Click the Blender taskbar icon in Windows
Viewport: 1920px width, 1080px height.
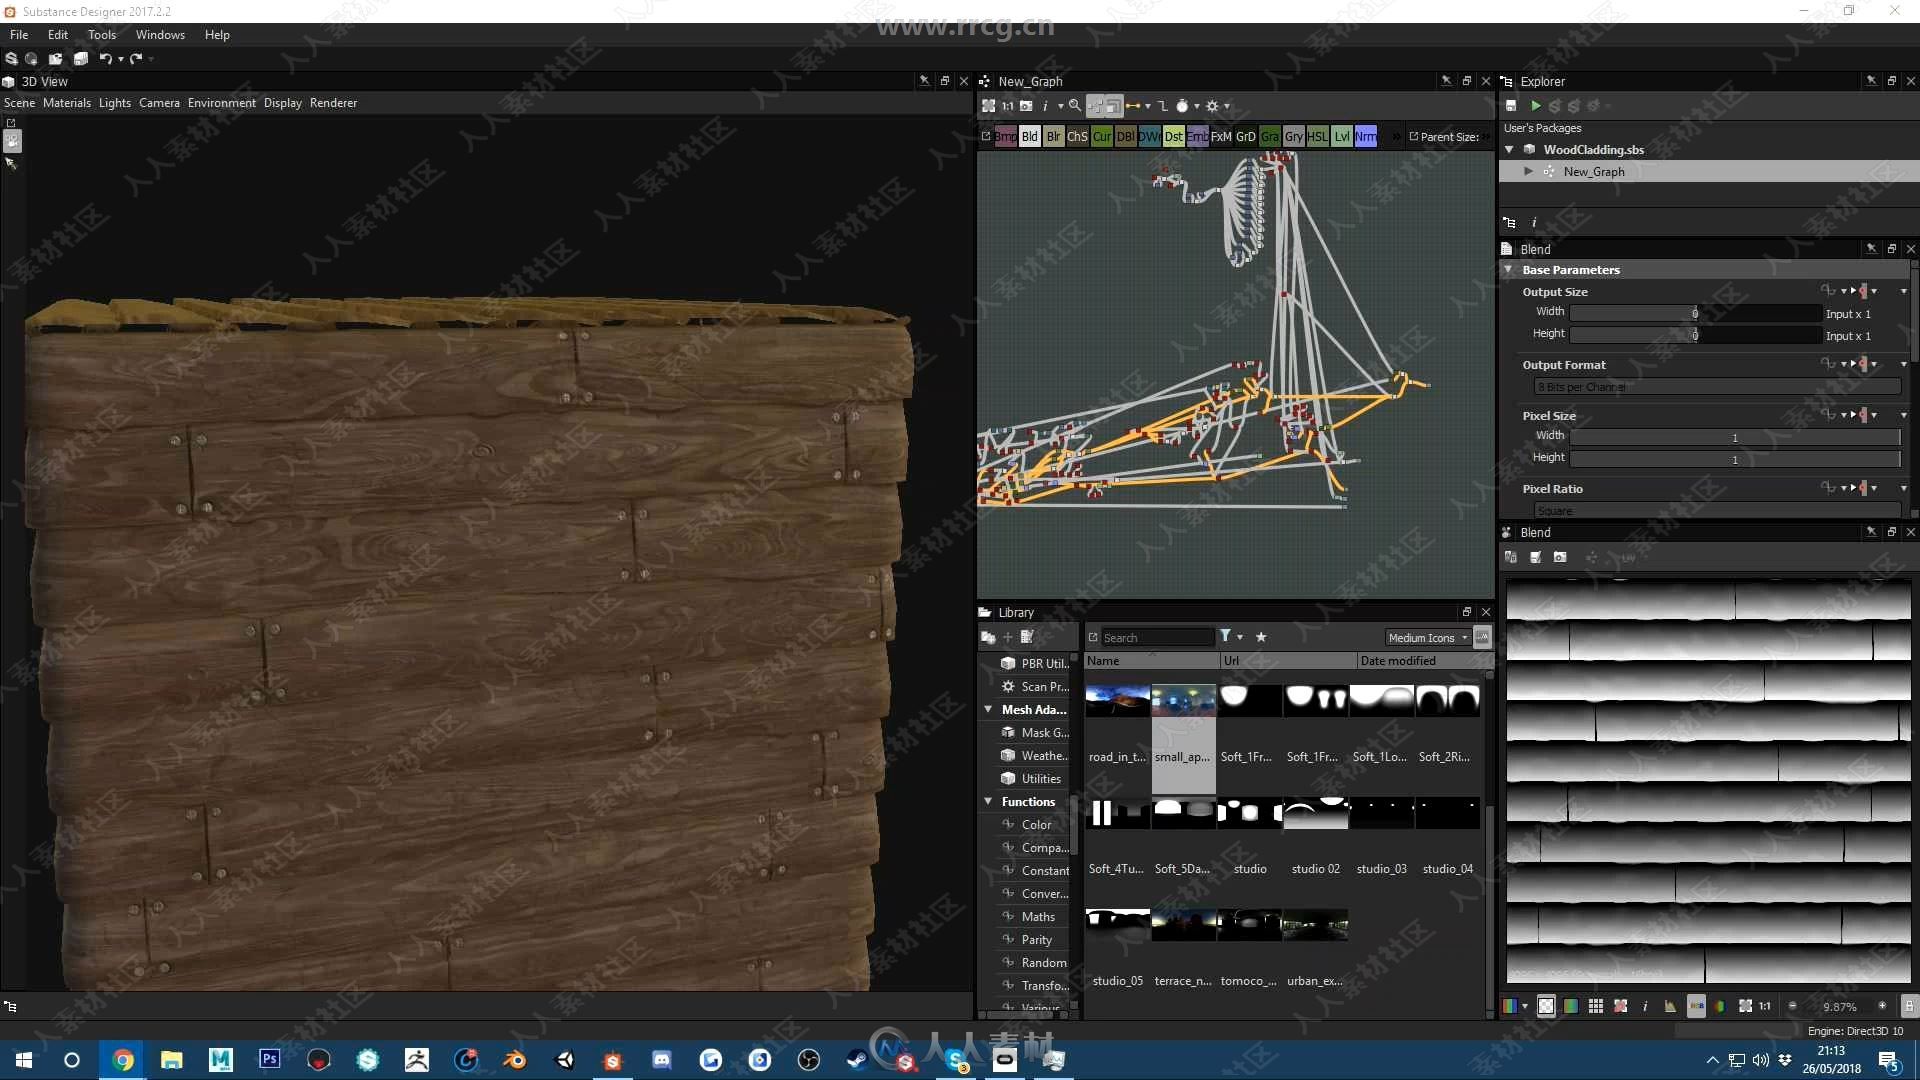(513, 1059)
